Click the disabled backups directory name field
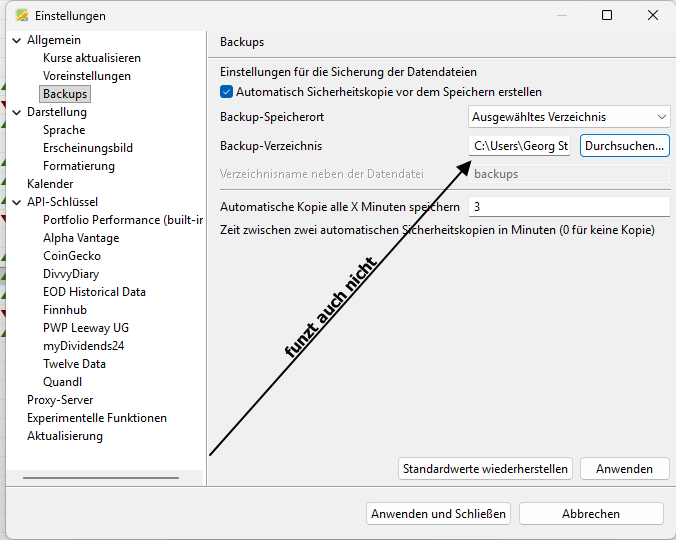 click(x=569, y=174)
